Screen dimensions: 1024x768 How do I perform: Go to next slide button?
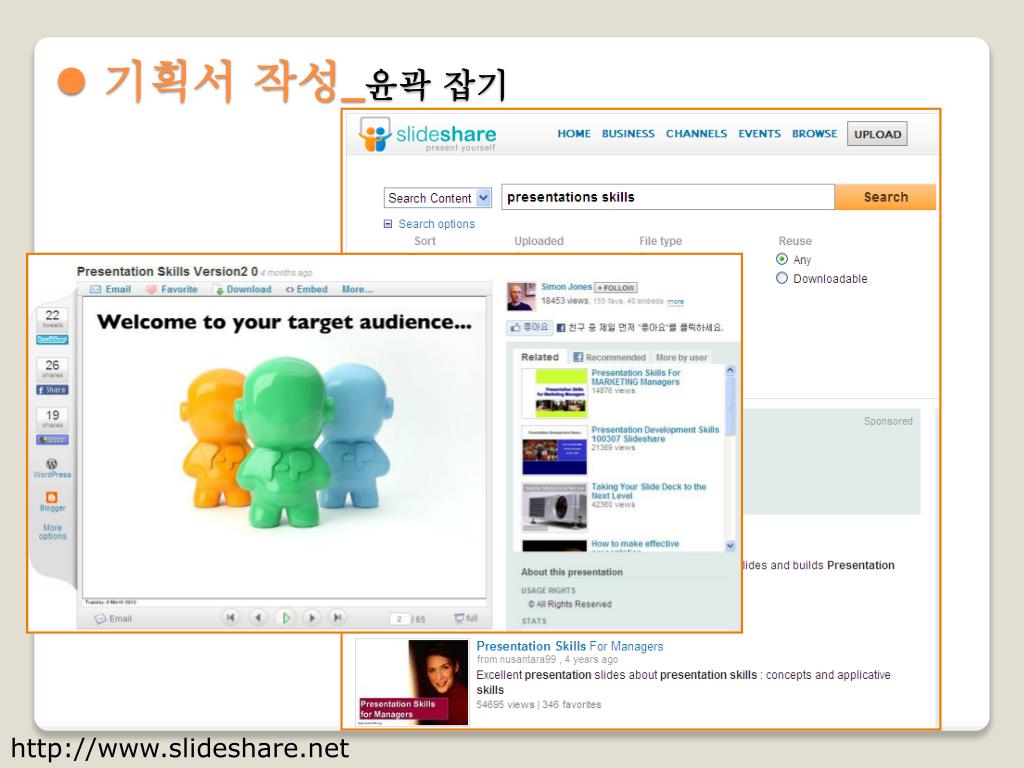pos(312,617)
